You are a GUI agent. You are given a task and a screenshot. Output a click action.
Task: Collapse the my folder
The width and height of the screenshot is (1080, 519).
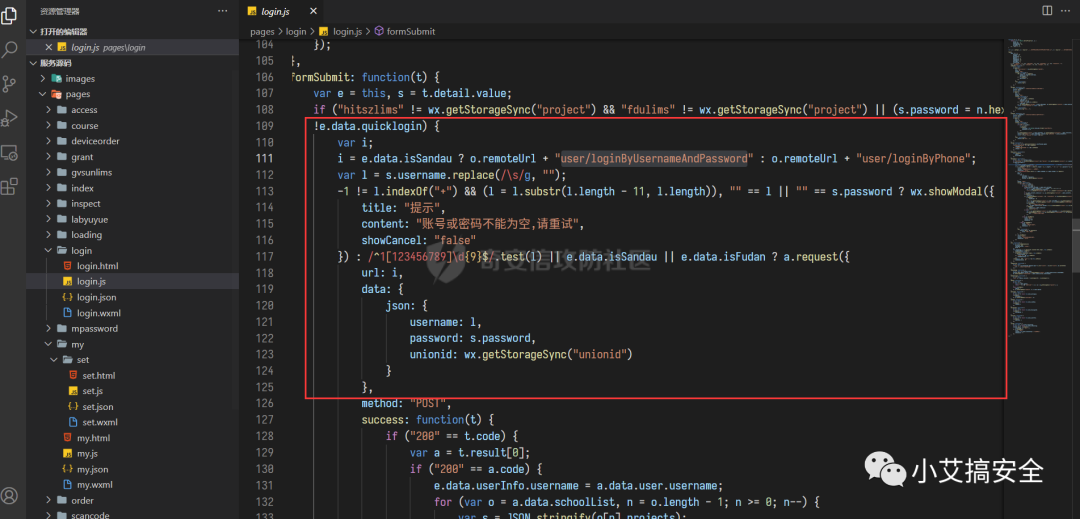pyautogui.click(x=77, y=344)
